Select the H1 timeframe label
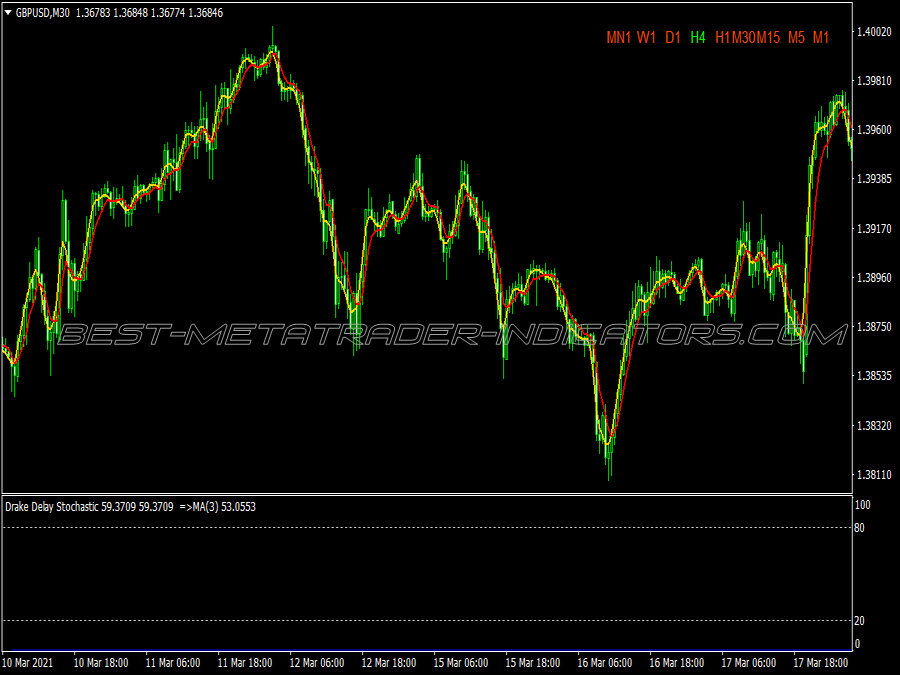Viewport: 900px width, 675px height. pyautogui.click(x=722, y=38)
